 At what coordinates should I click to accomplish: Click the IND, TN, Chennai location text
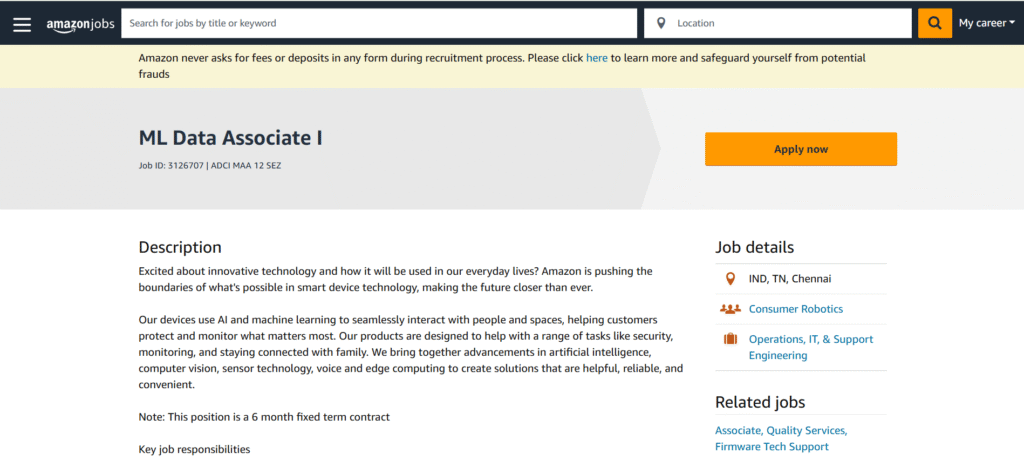(x=790, y=279)
